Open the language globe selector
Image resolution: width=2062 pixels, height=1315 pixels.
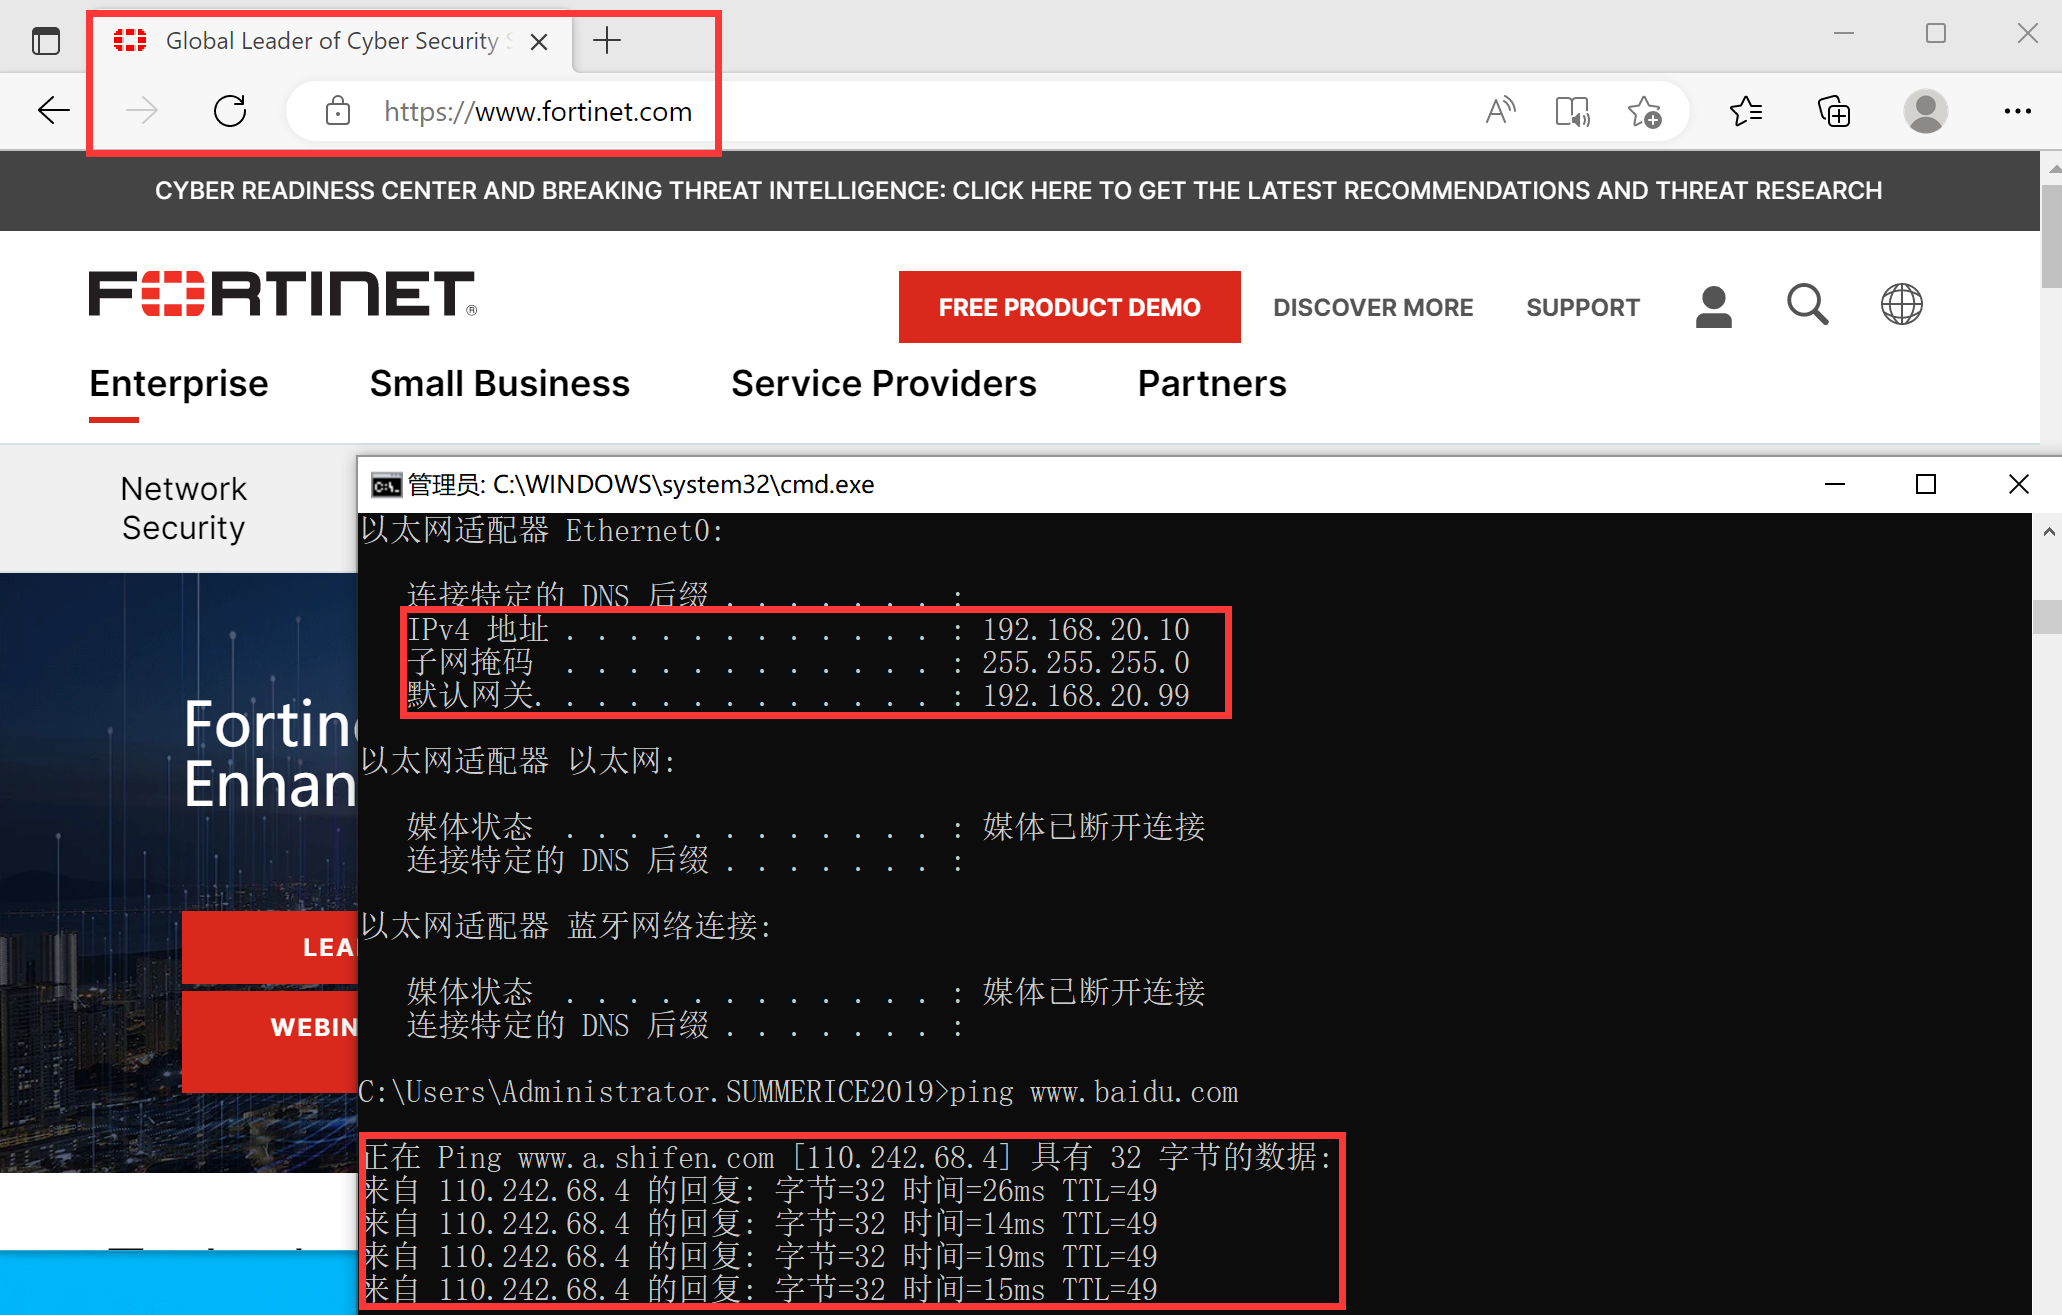click(1901, 305)
